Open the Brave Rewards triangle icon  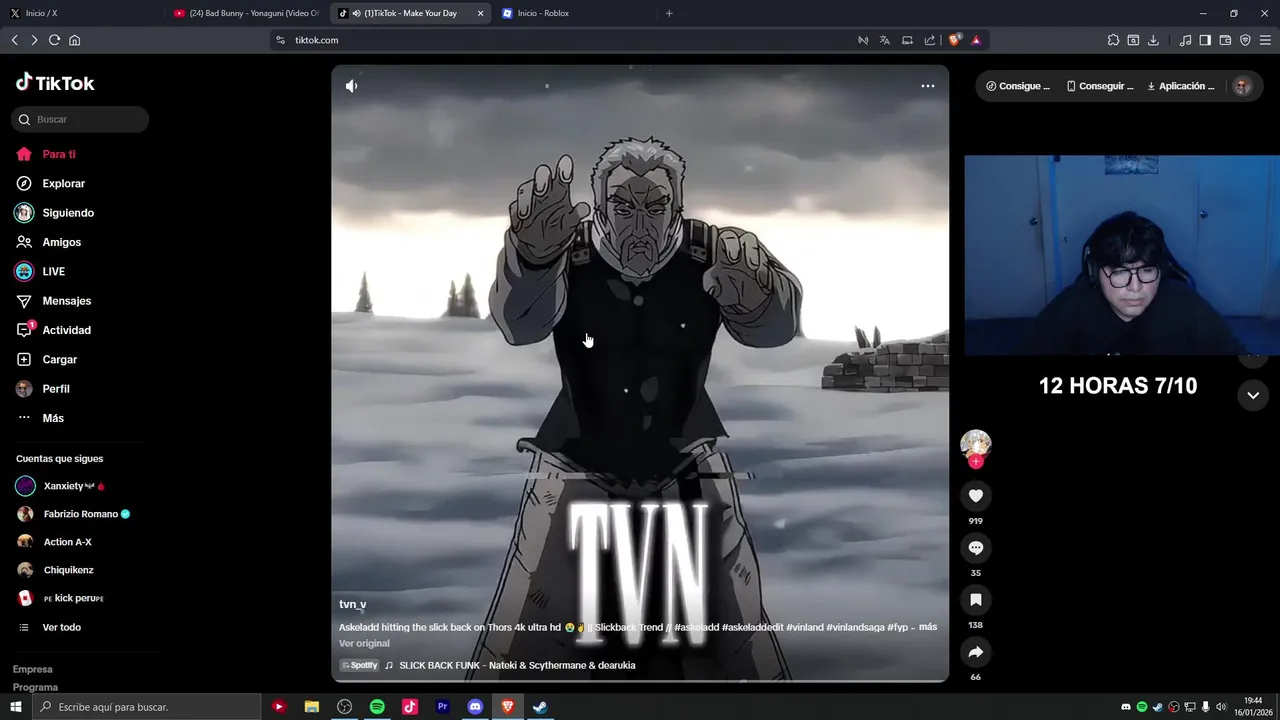tap(976, 40)
